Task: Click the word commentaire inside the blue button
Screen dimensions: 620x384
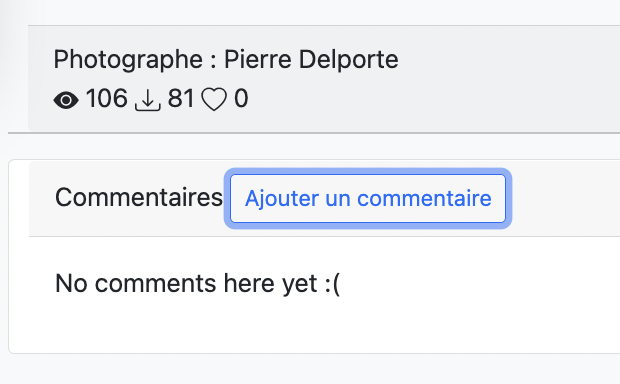Action: [424, 199]
